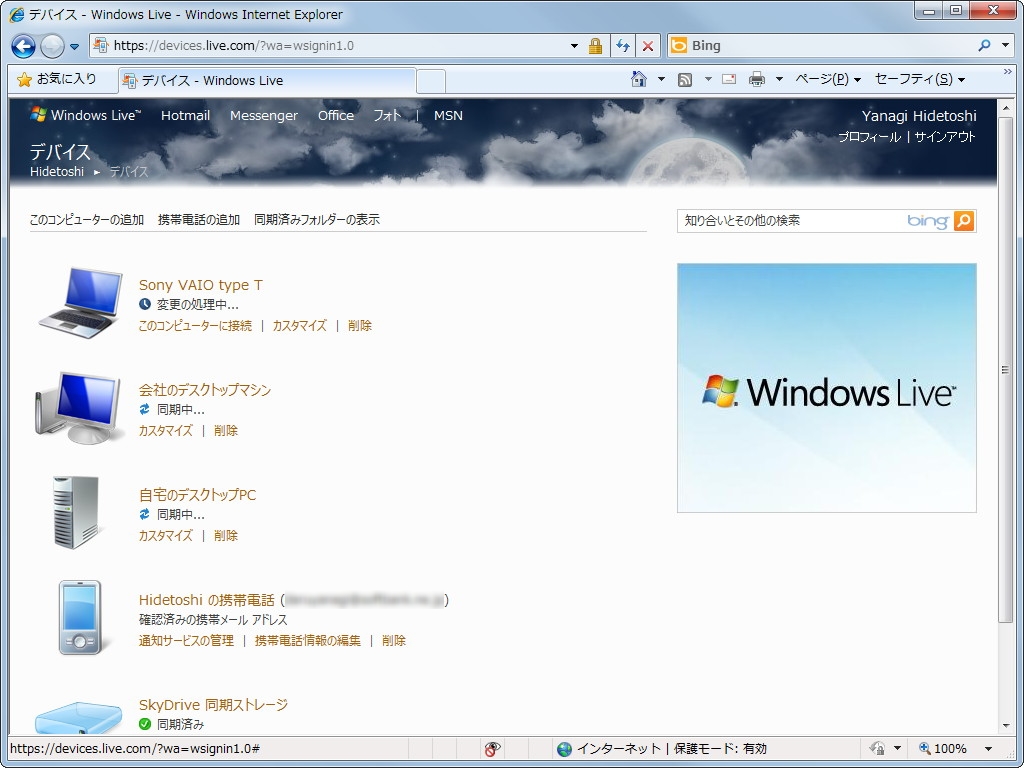Click the orange search icon beside the Bing box
The height and width of the screenshot is (768, 1024).
point(963,220)
